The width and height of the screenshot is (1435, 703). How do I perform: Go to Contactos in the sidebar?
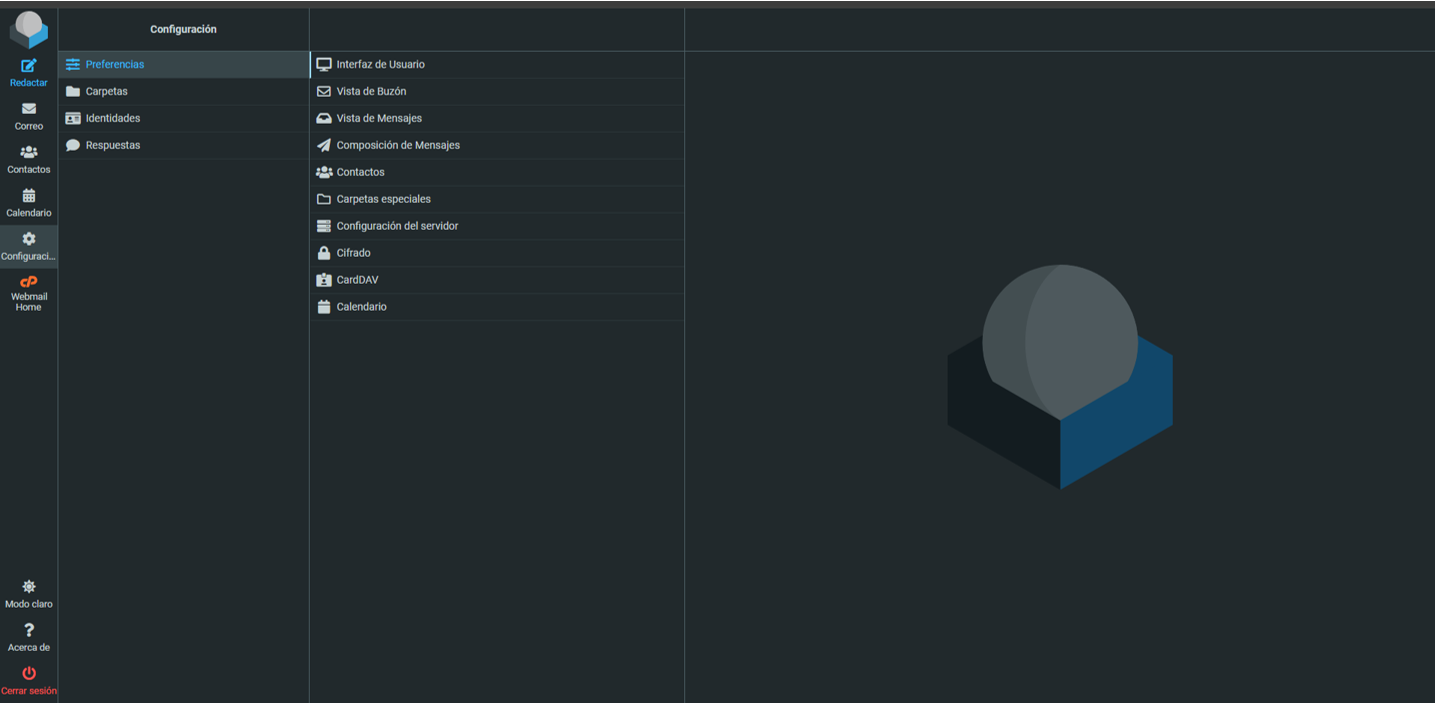[29, 153]
